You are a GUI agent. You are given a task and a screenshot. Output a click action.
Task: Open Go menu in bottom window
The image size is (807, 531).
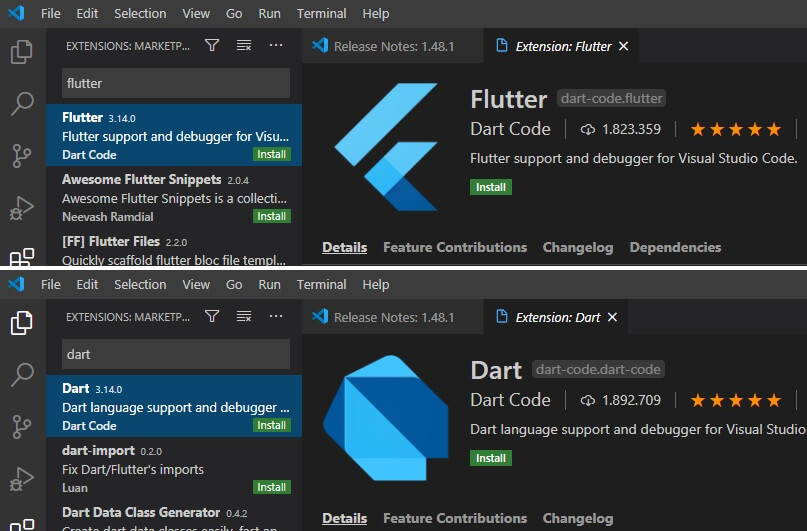pyautogui.click(x=234, y=284)
